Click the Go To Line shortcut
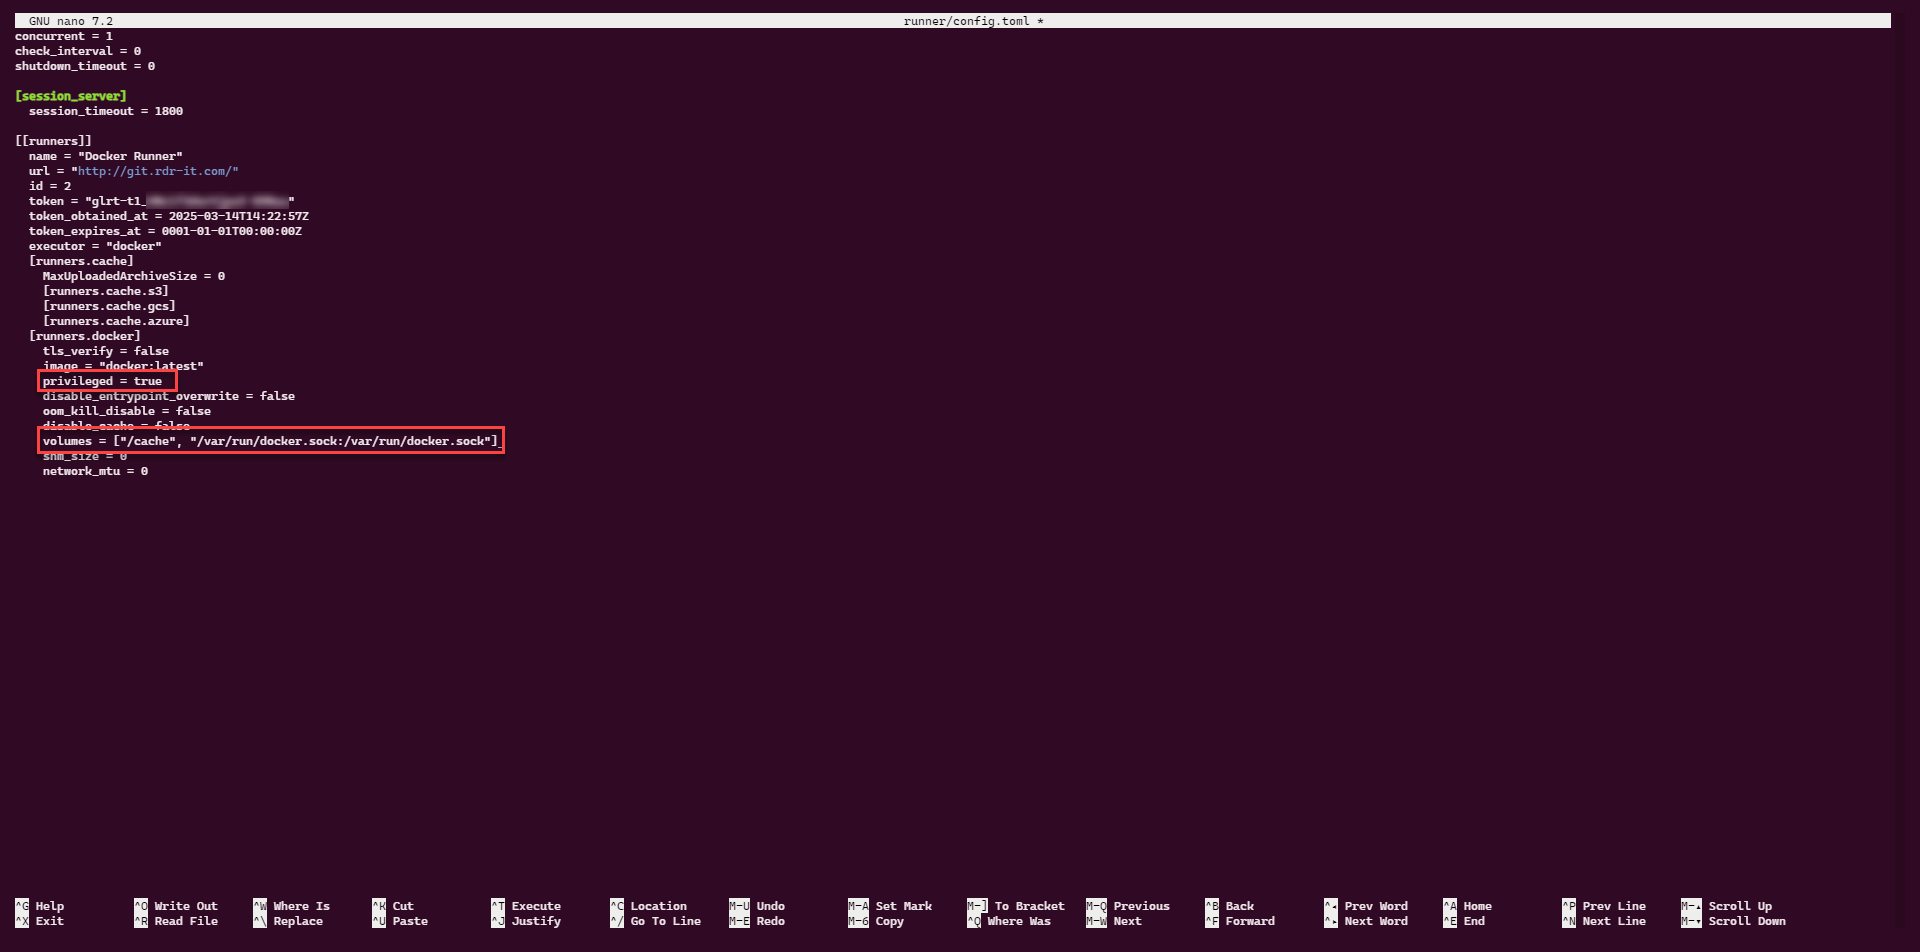 pyautogui.click(x=665, y=921)
